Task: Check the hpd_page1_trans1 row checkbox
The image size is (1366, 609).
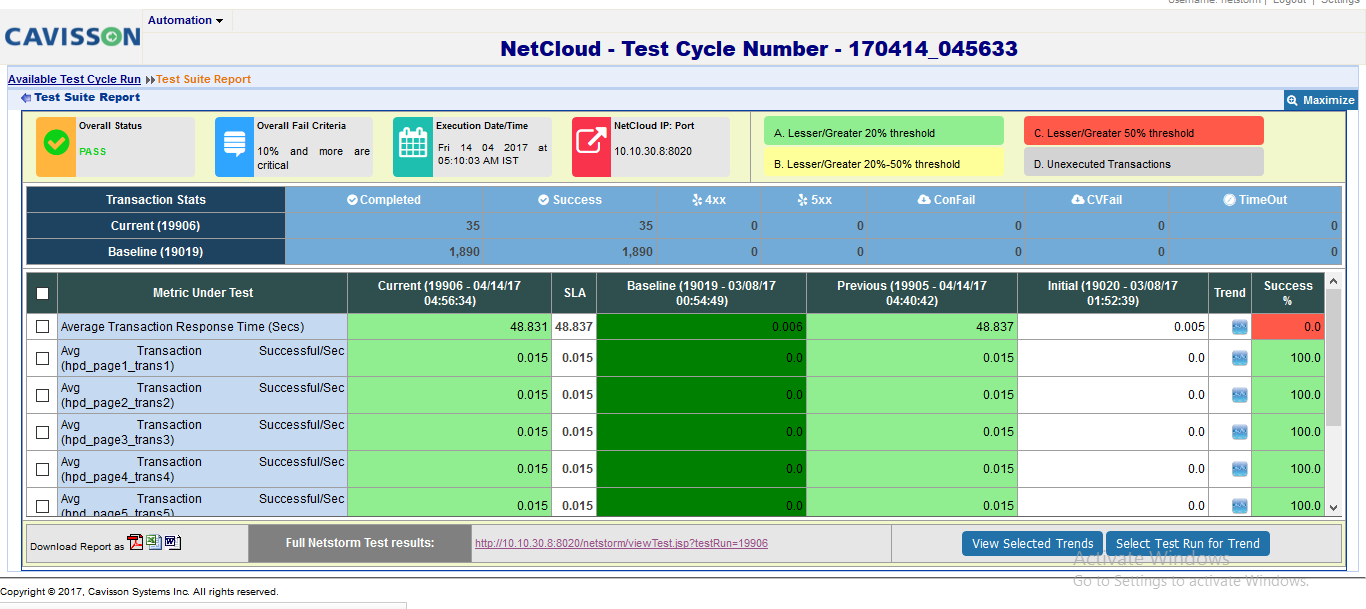Action: point(42,358)
